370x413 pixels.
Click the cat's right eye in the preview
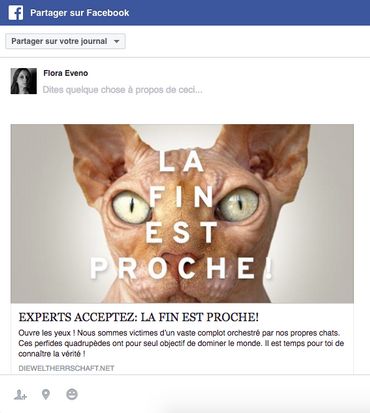coord(239,205)
